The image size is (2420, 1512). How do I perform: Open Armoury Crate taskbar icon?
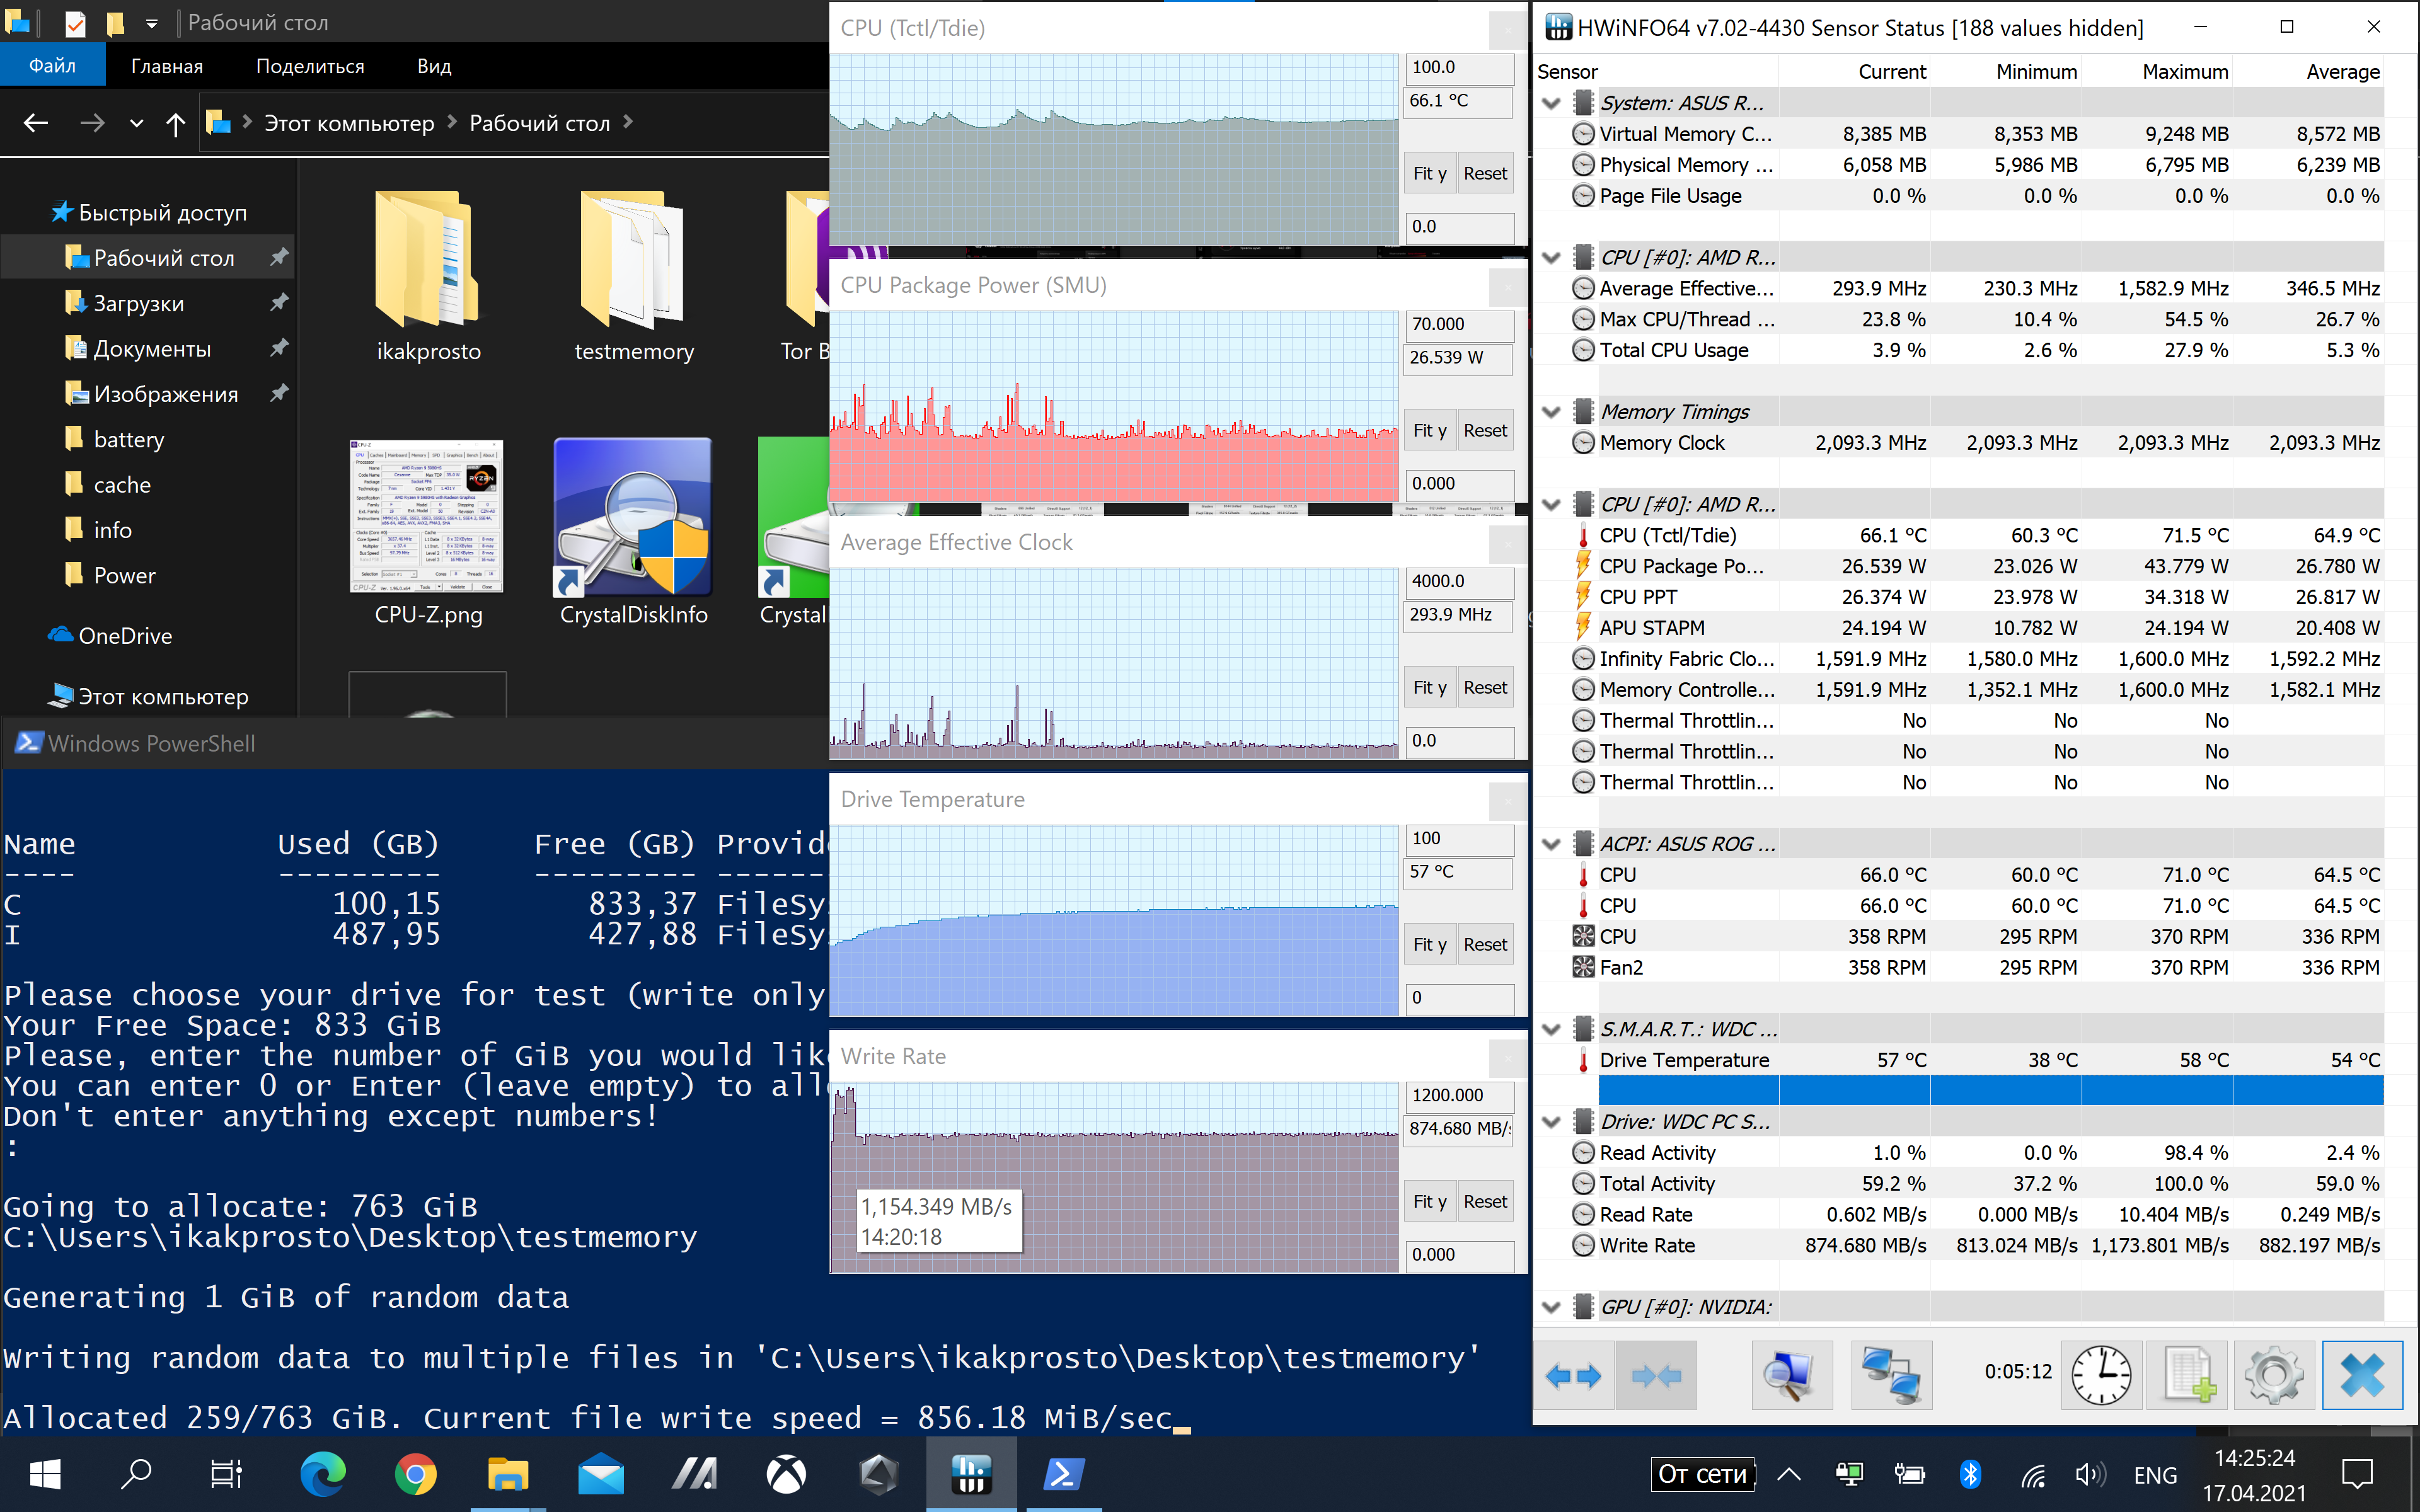click(x=879, y=1474)
